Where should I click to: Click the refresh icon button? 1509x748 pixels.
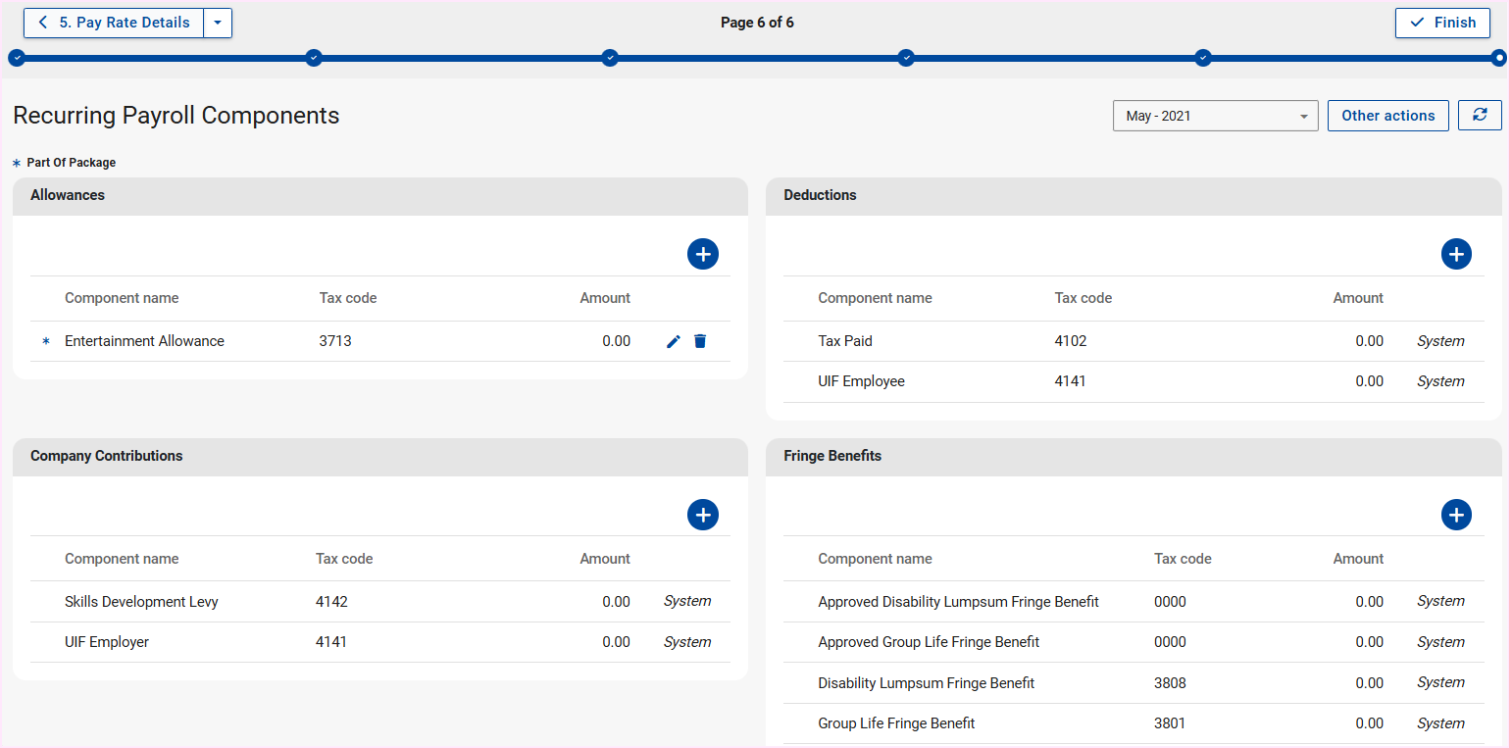[x=1480, y=115]
